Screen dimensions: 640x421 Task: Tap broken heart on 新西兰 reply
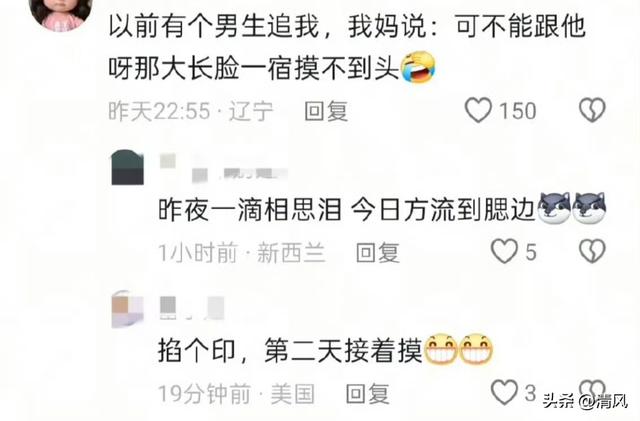click(592, 251)
